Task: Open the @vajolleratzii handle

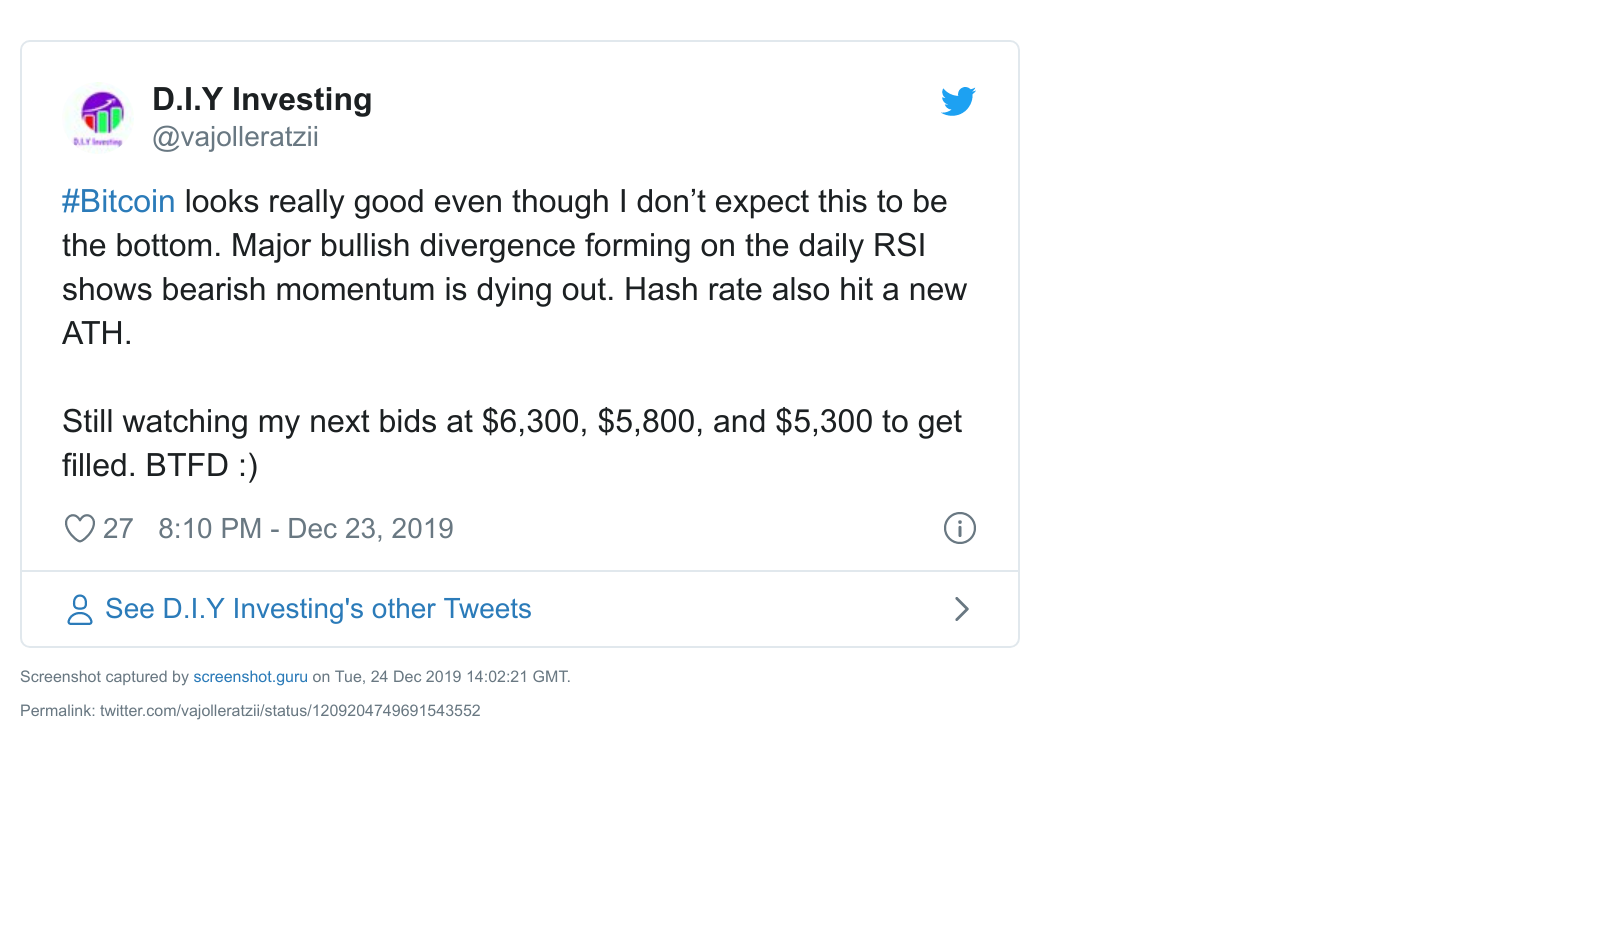Action: tap(235, 137)
